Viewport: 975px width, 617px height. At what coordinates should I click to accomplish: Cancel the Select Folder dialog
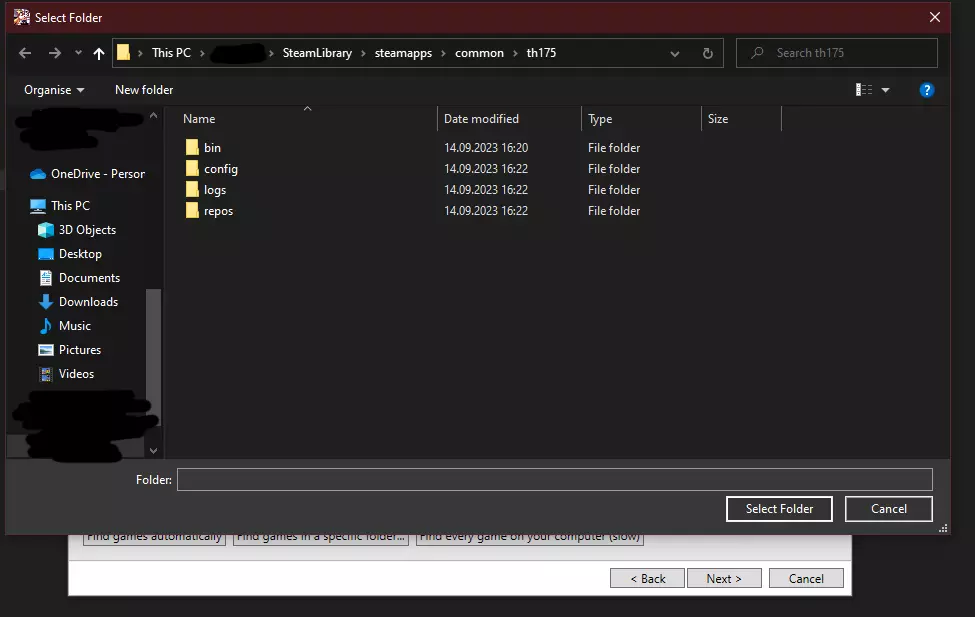[889, 509]
